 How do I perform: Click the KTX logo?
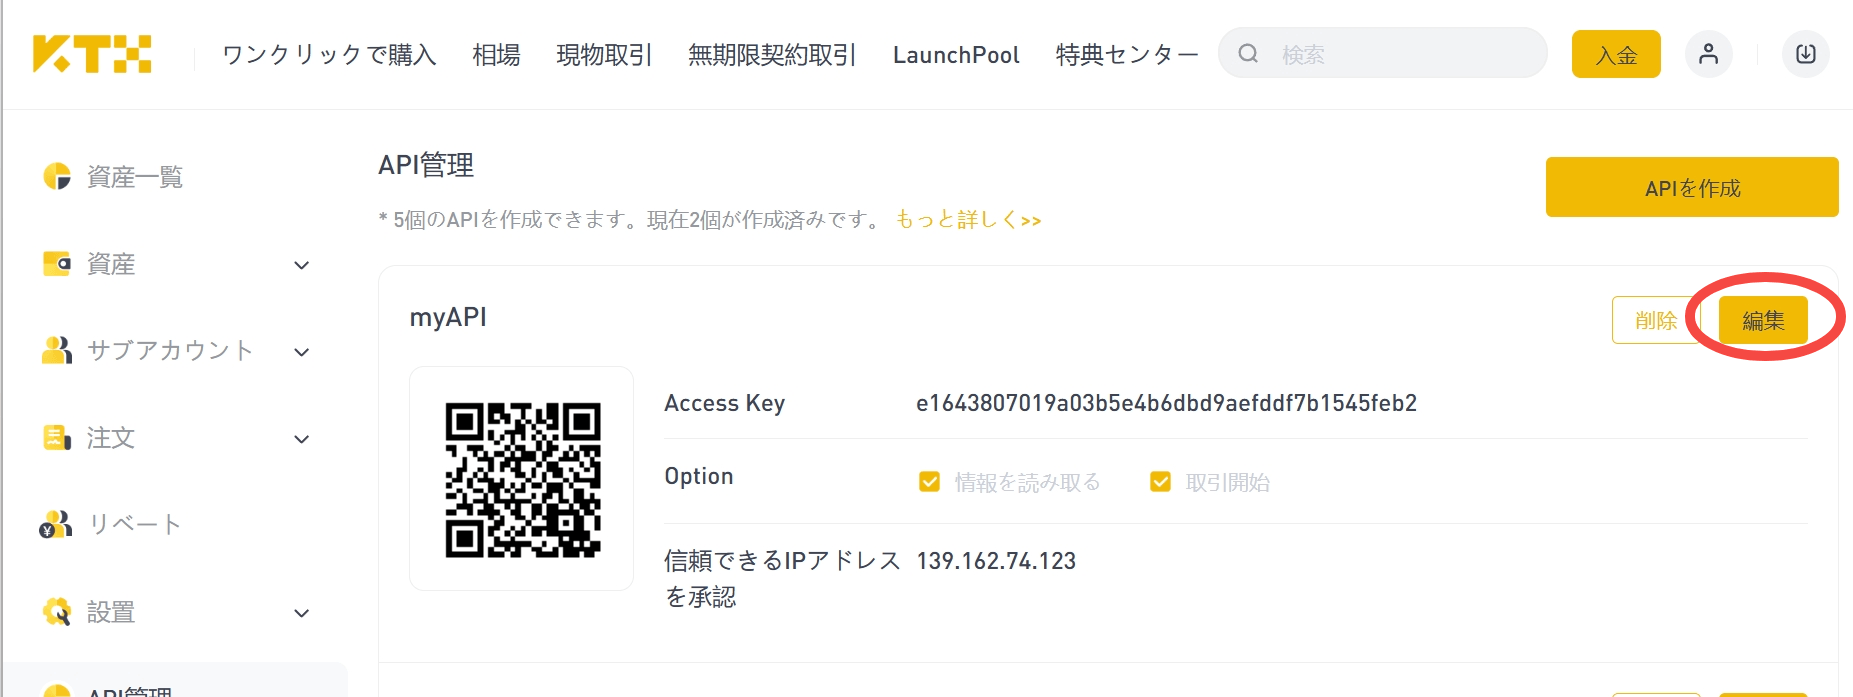tap(91, 54)
